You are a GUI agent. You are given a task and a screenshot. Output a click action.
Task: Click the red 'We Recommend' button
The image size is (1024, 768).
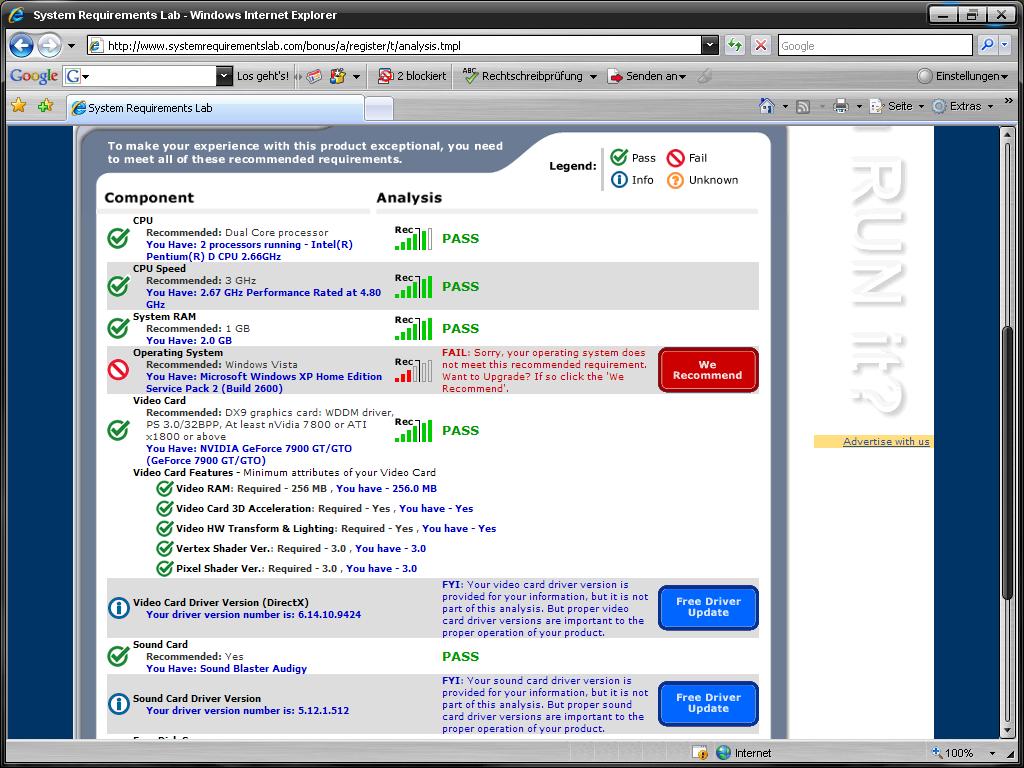point(708,370)
